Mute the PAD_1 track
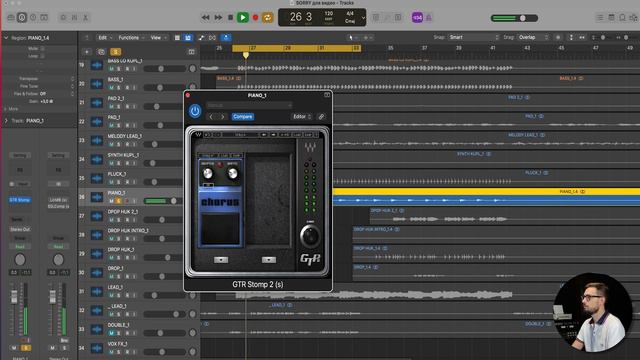 [111, 125]
